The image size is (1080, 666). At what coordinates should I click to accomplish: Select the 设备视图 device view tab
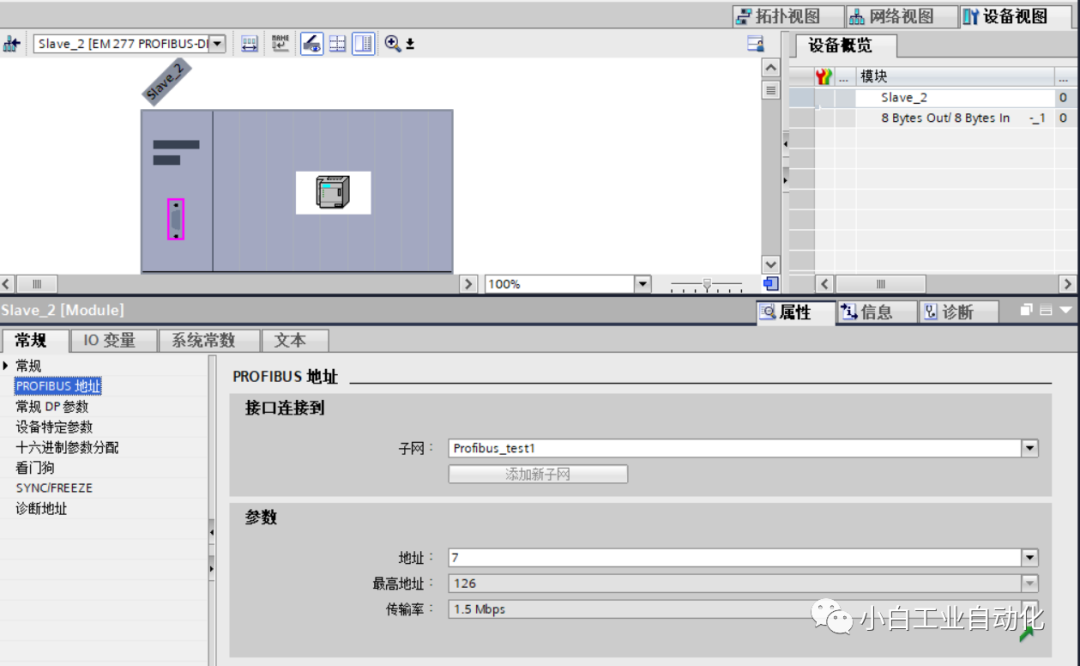point(1015,16)
